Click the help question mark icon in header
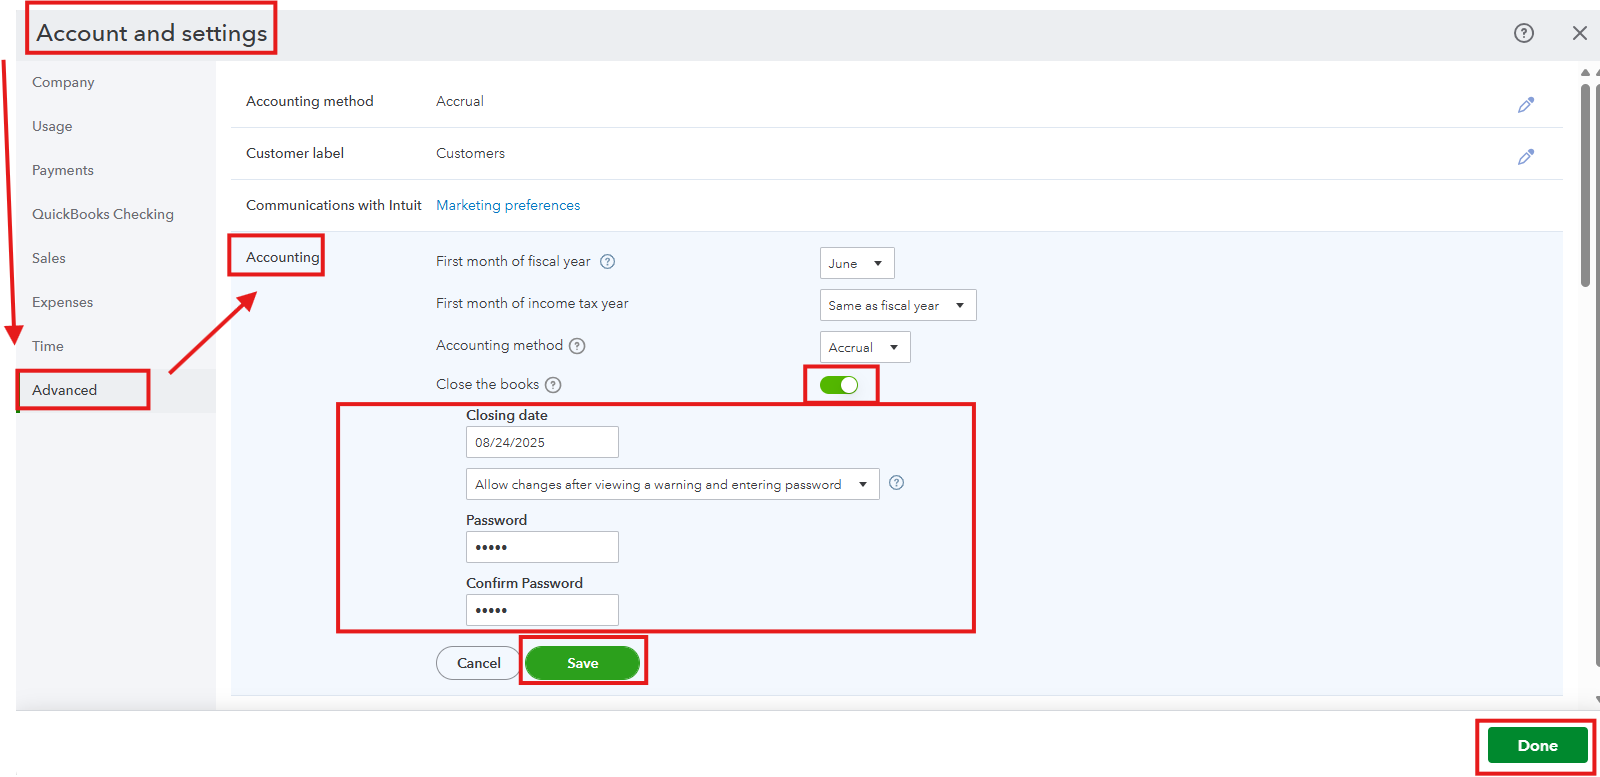Viewport: 1600px width, 777px height. [1523, 33]
